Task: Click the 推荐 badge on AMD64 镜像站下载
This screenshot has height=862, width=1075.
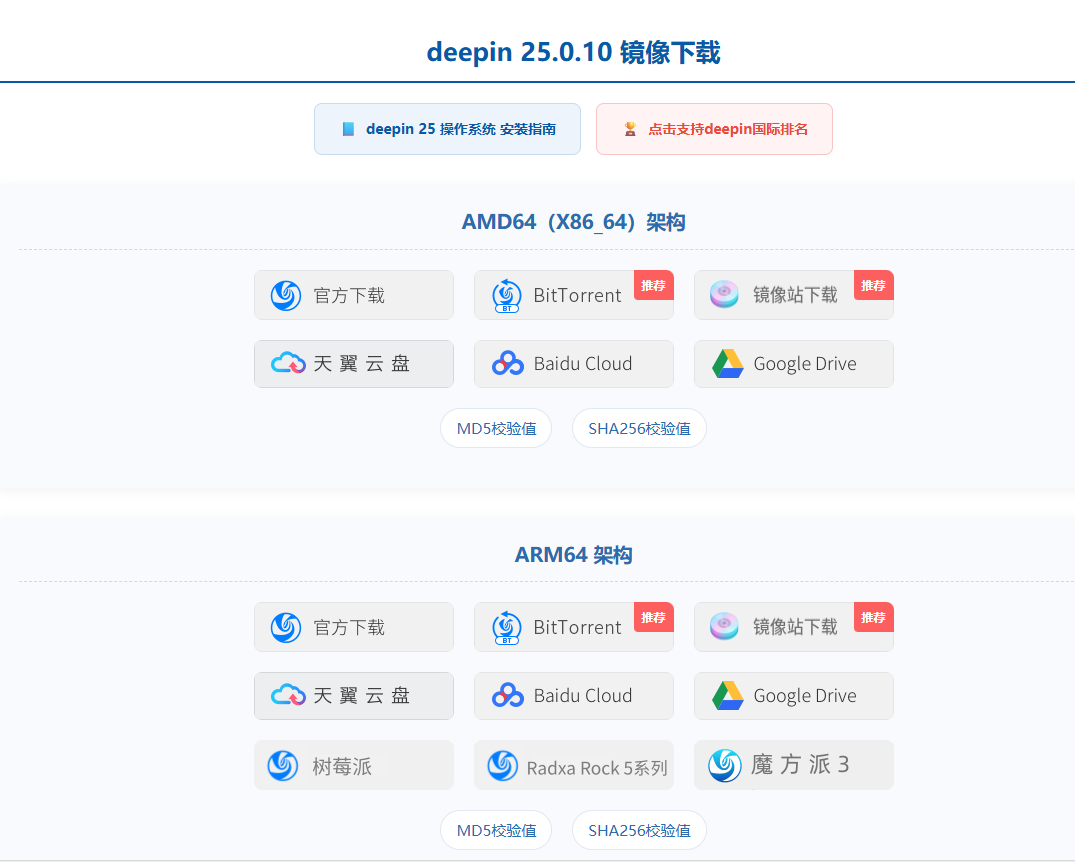Action: pyautogui.click(x=873, y=285)
